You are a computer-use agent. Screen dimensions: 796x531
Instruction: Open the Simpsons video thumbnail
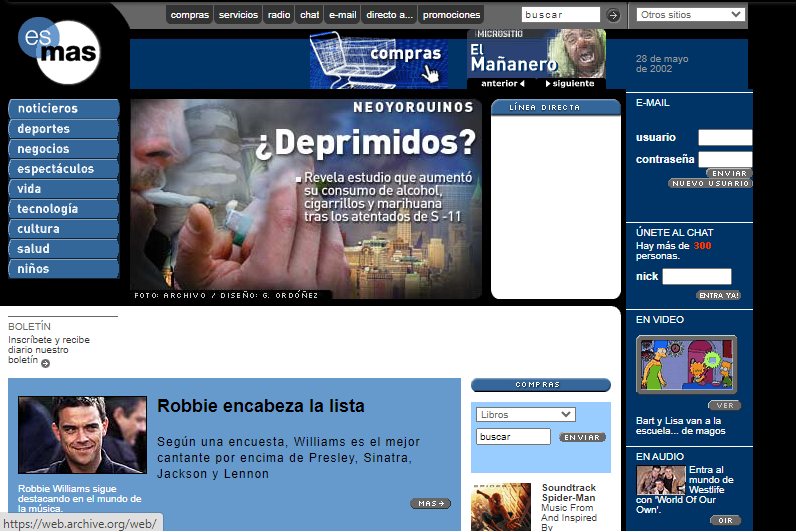[686, 364]
